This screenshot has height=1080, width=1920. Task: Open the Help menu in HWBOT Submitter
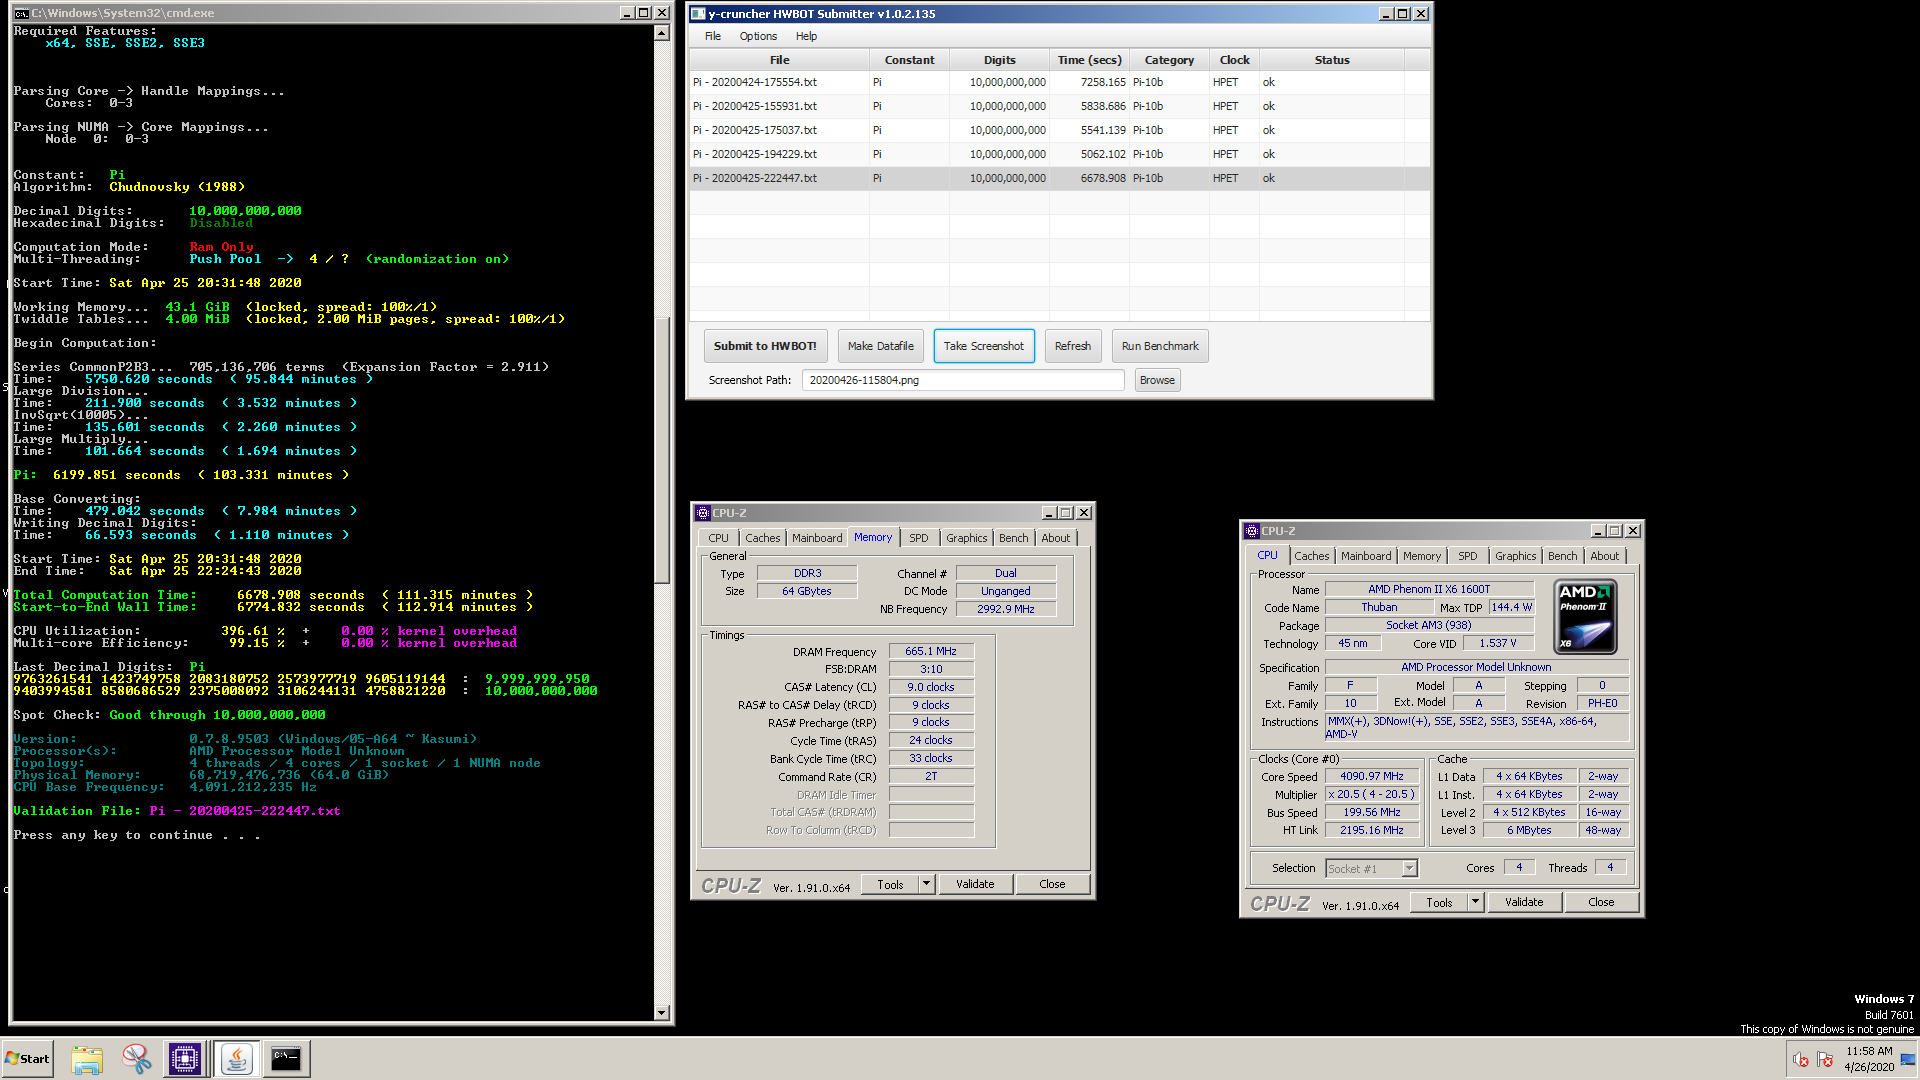pos(806,36)
